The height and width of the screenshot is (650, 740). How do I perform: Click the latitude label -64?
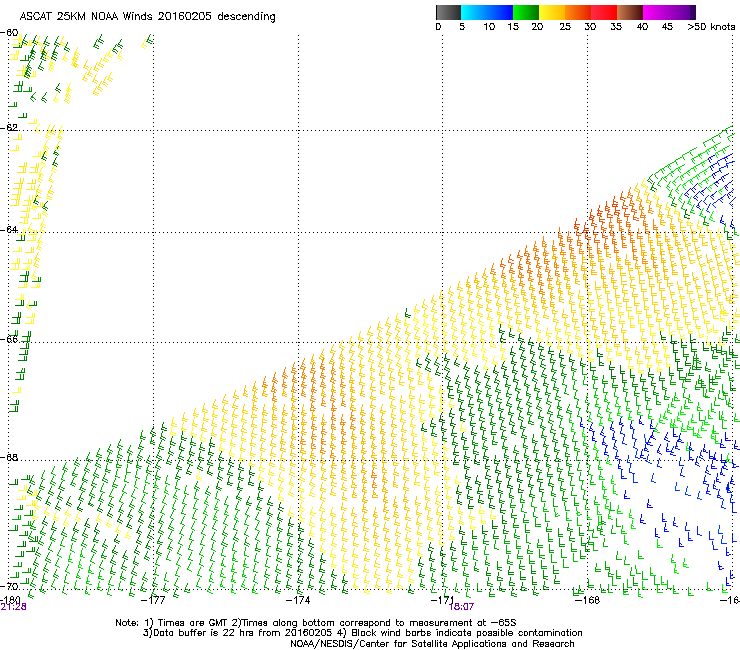point(9,230)
